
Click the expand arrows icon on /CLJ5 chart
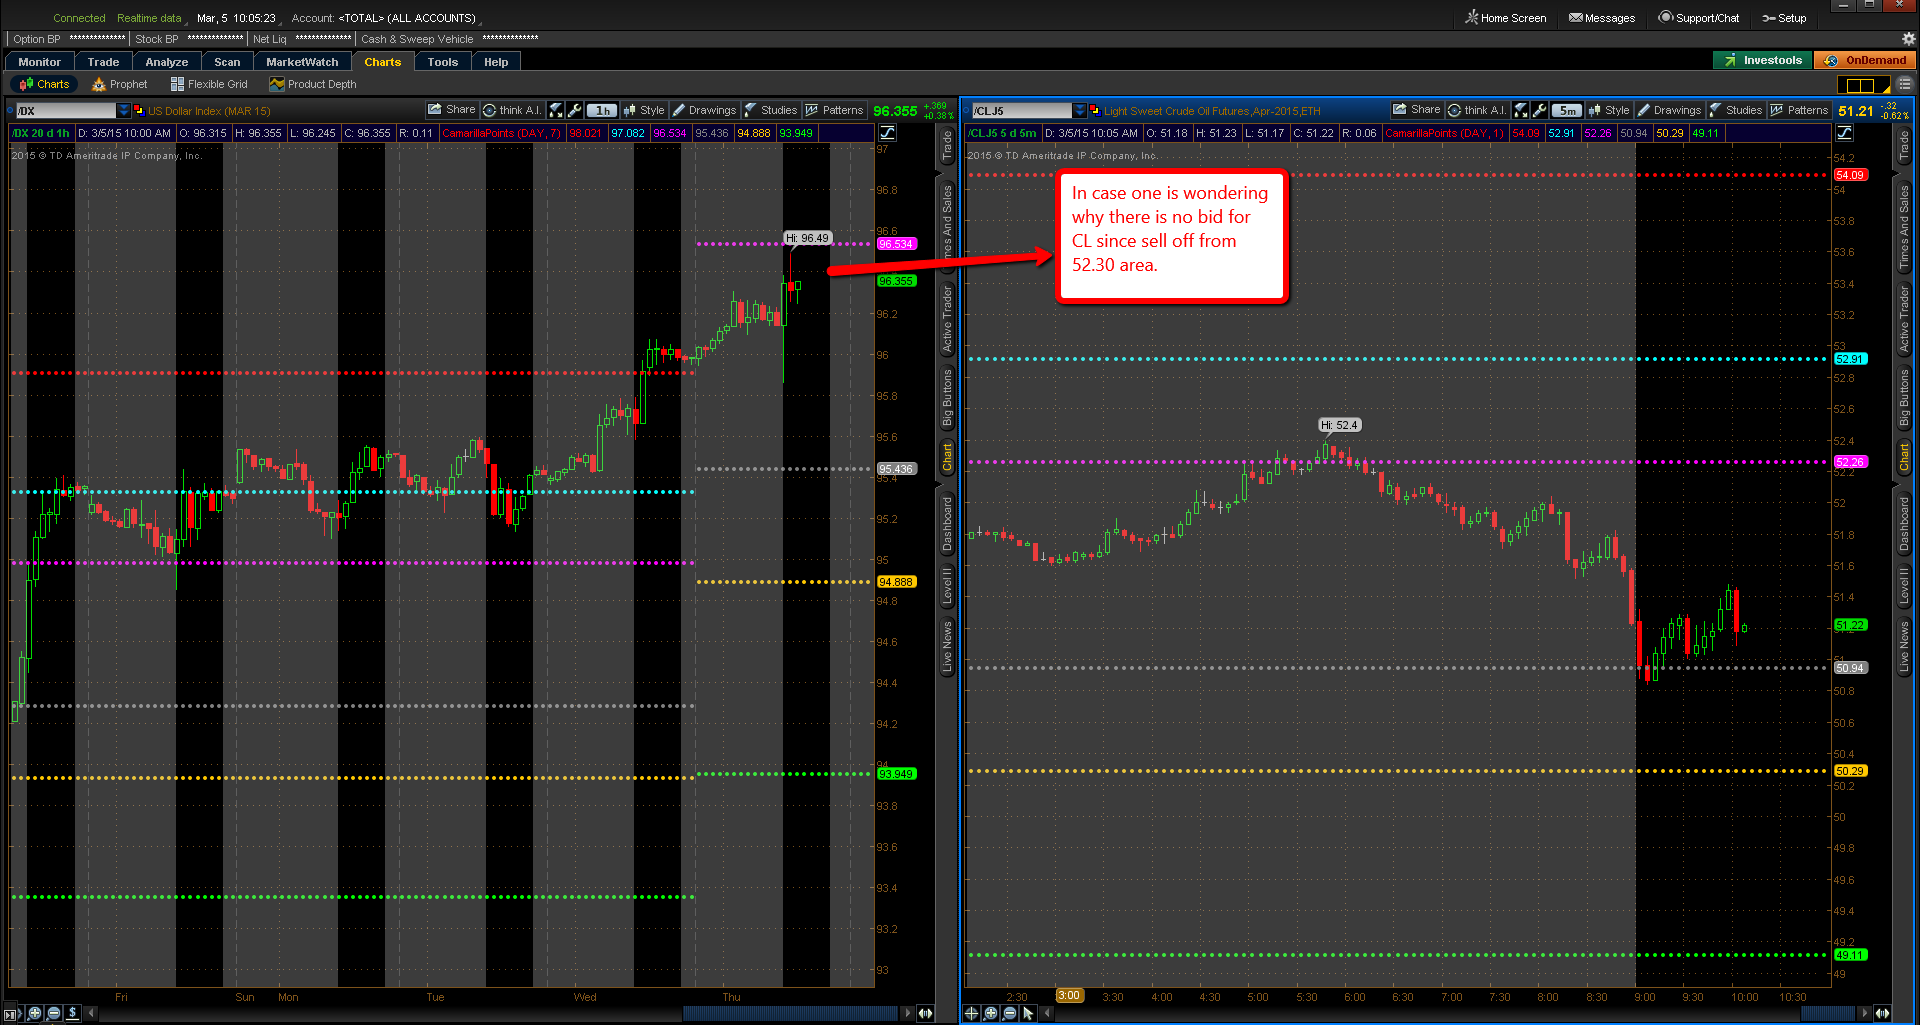tap(1521, 110)
